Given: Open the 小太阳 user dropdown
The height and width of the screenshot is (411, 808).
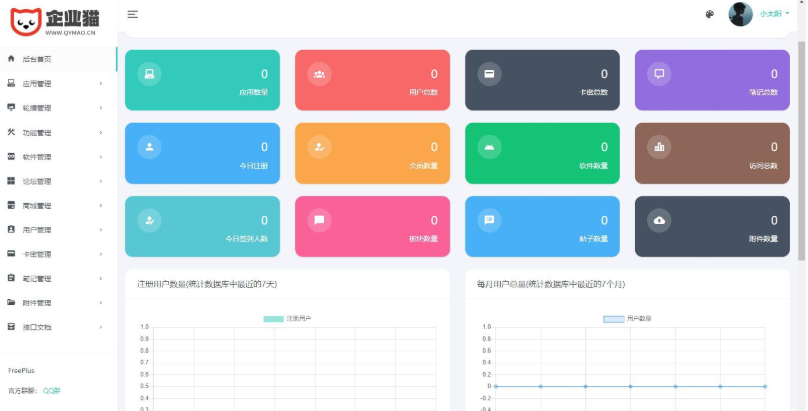Looking at the screenshot, I should click(x=772, y=14).
